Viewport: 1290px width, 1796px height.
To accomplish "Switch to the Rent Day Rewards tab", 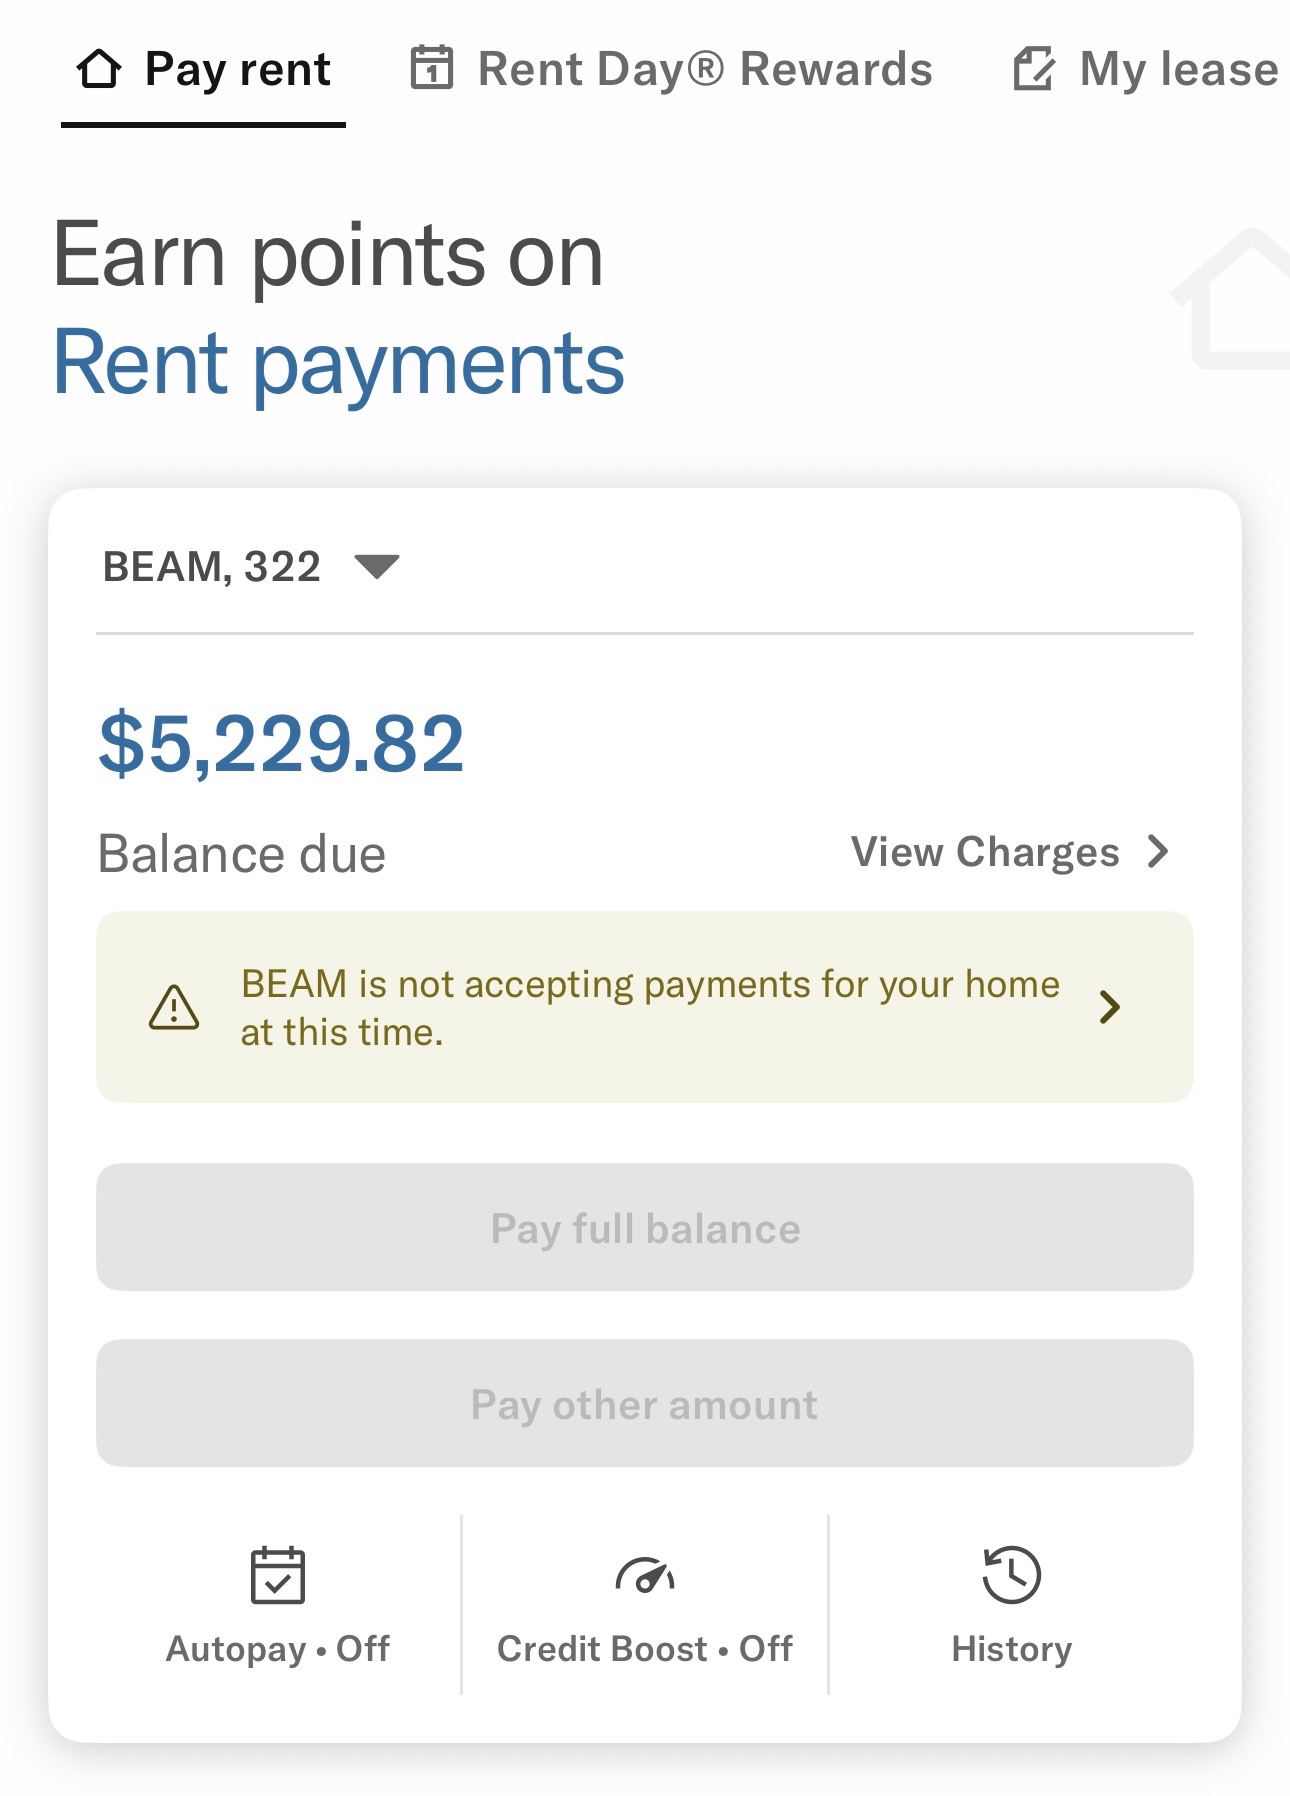I will tap(672, 69).
